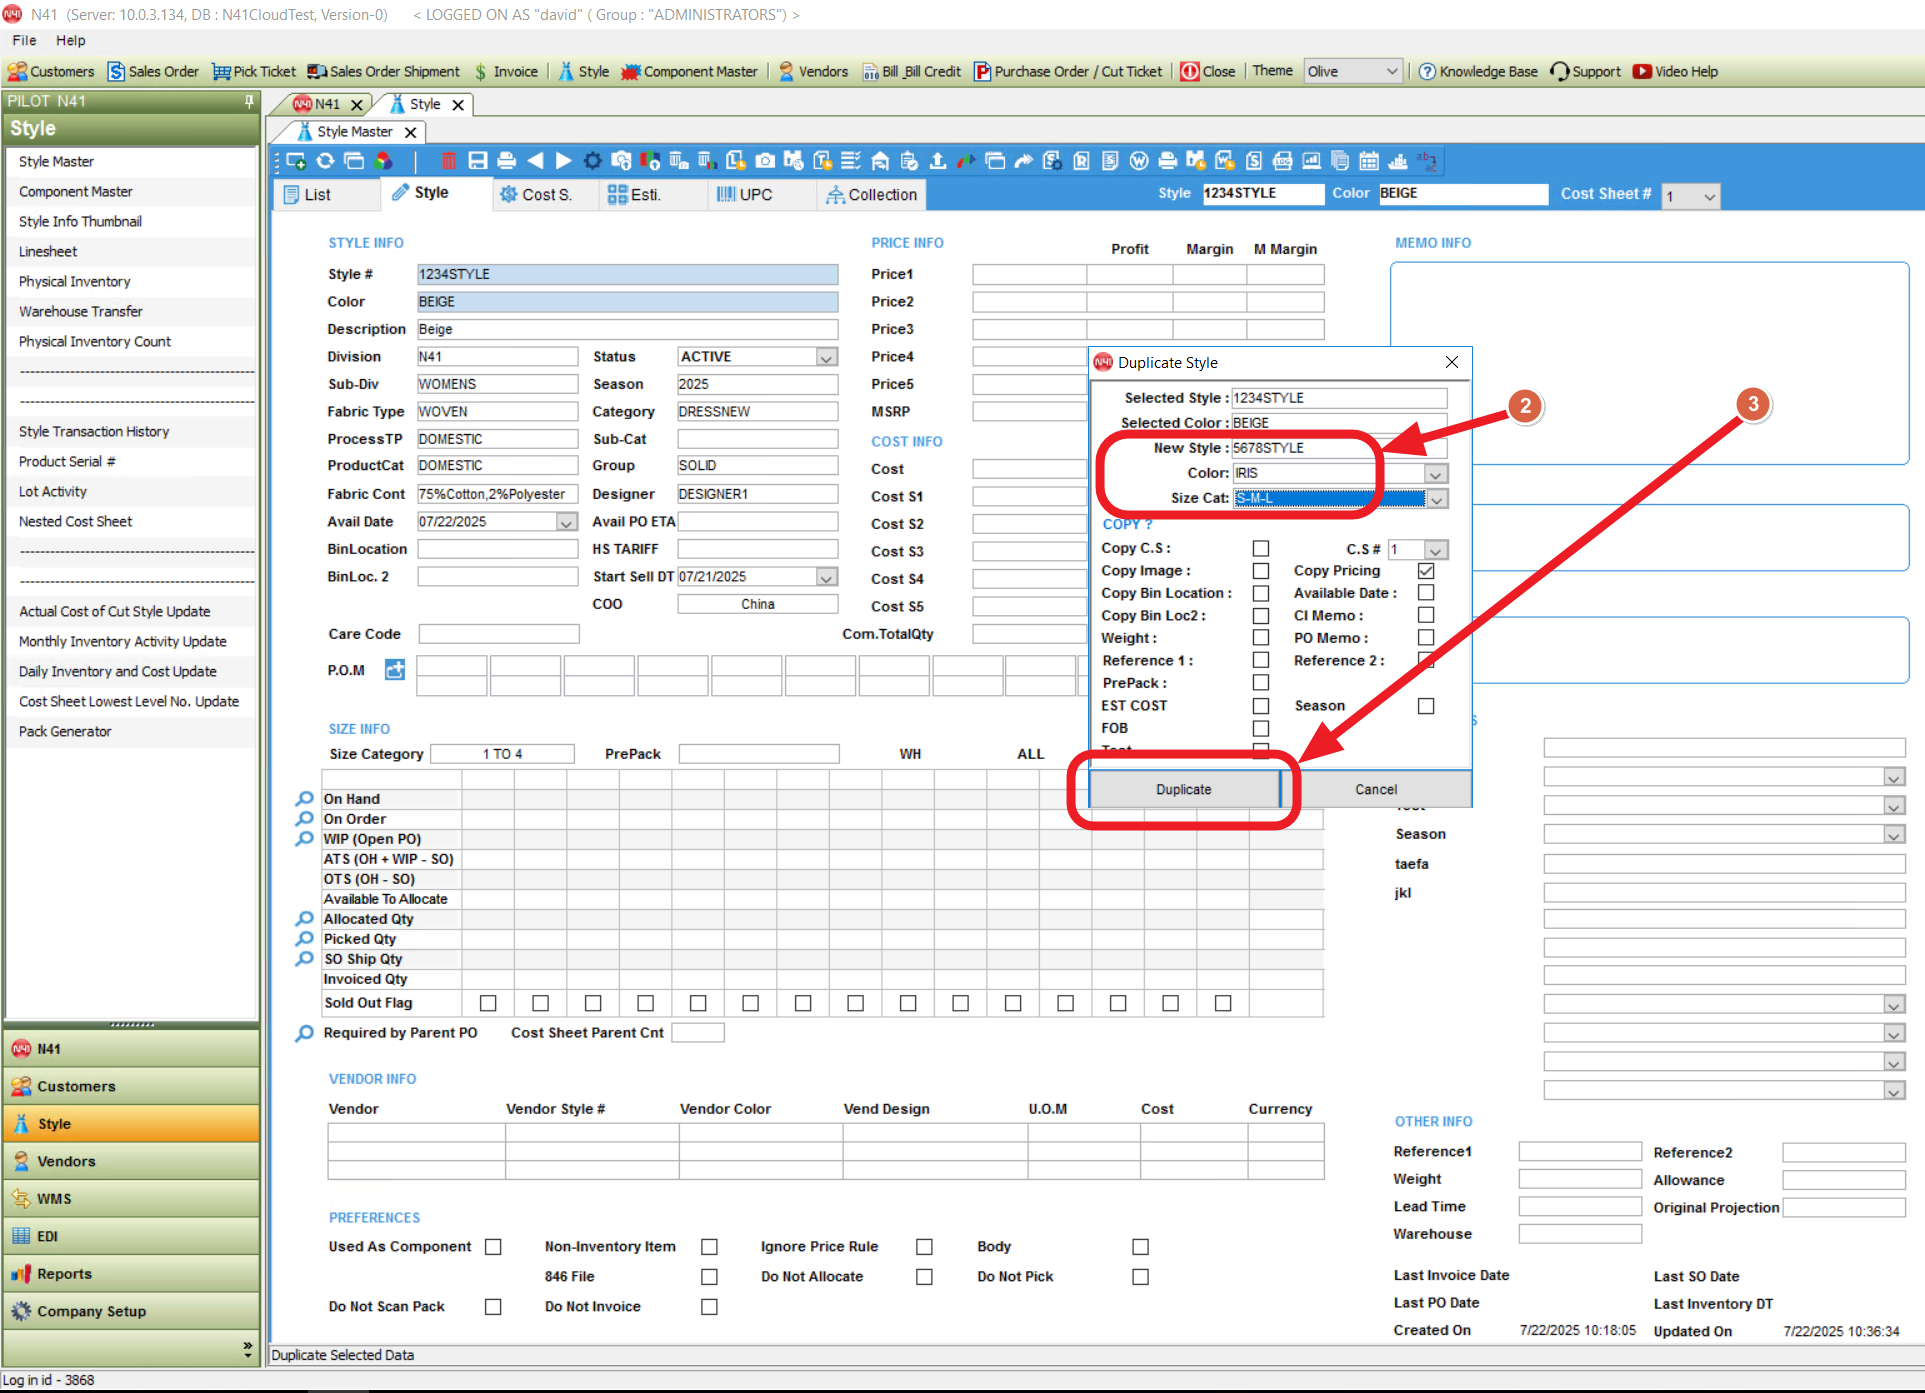The image size is (1925, 1393).
Task: Check Used As Component option
Action: (x=493, y=1247)
